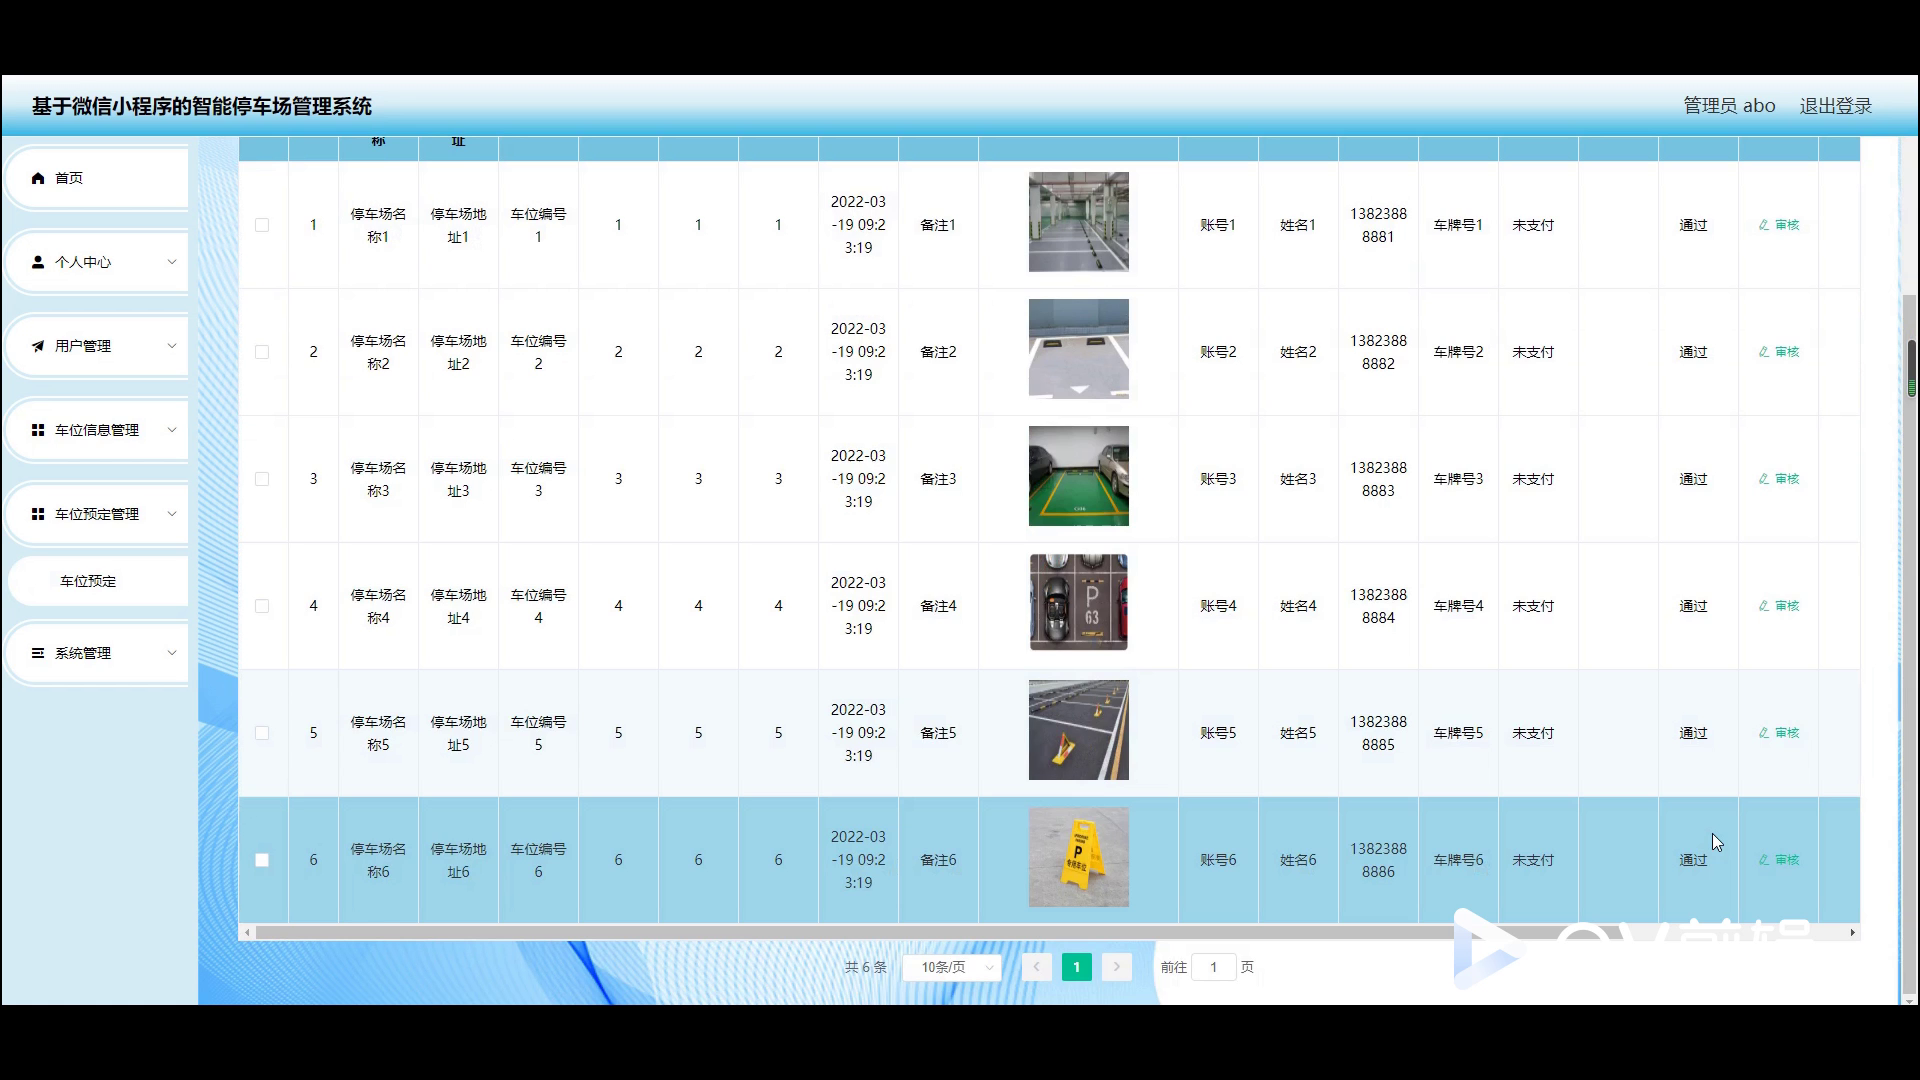Open the 系统管理 menu
1920x1080 pixels.
tap(97, 653)
